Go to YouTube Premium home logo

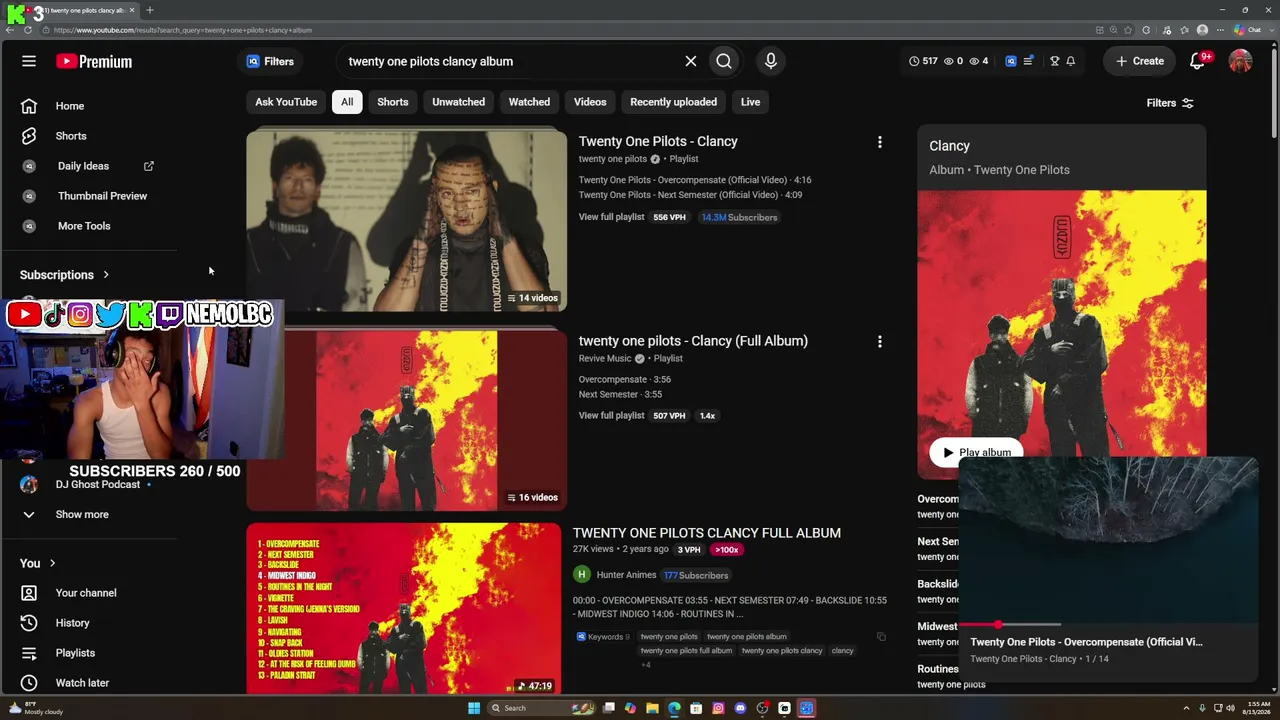(94, 61)
